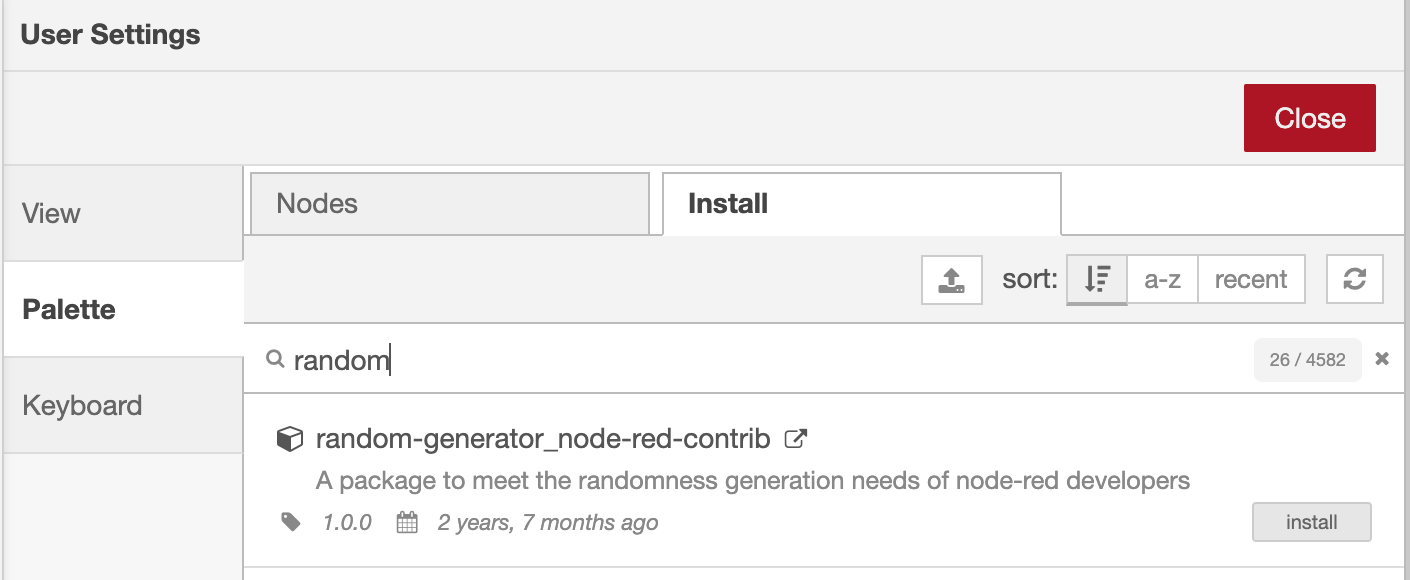Click the package cube icon of random-generator
This screenshot has height=580, width=1410.
289,439
